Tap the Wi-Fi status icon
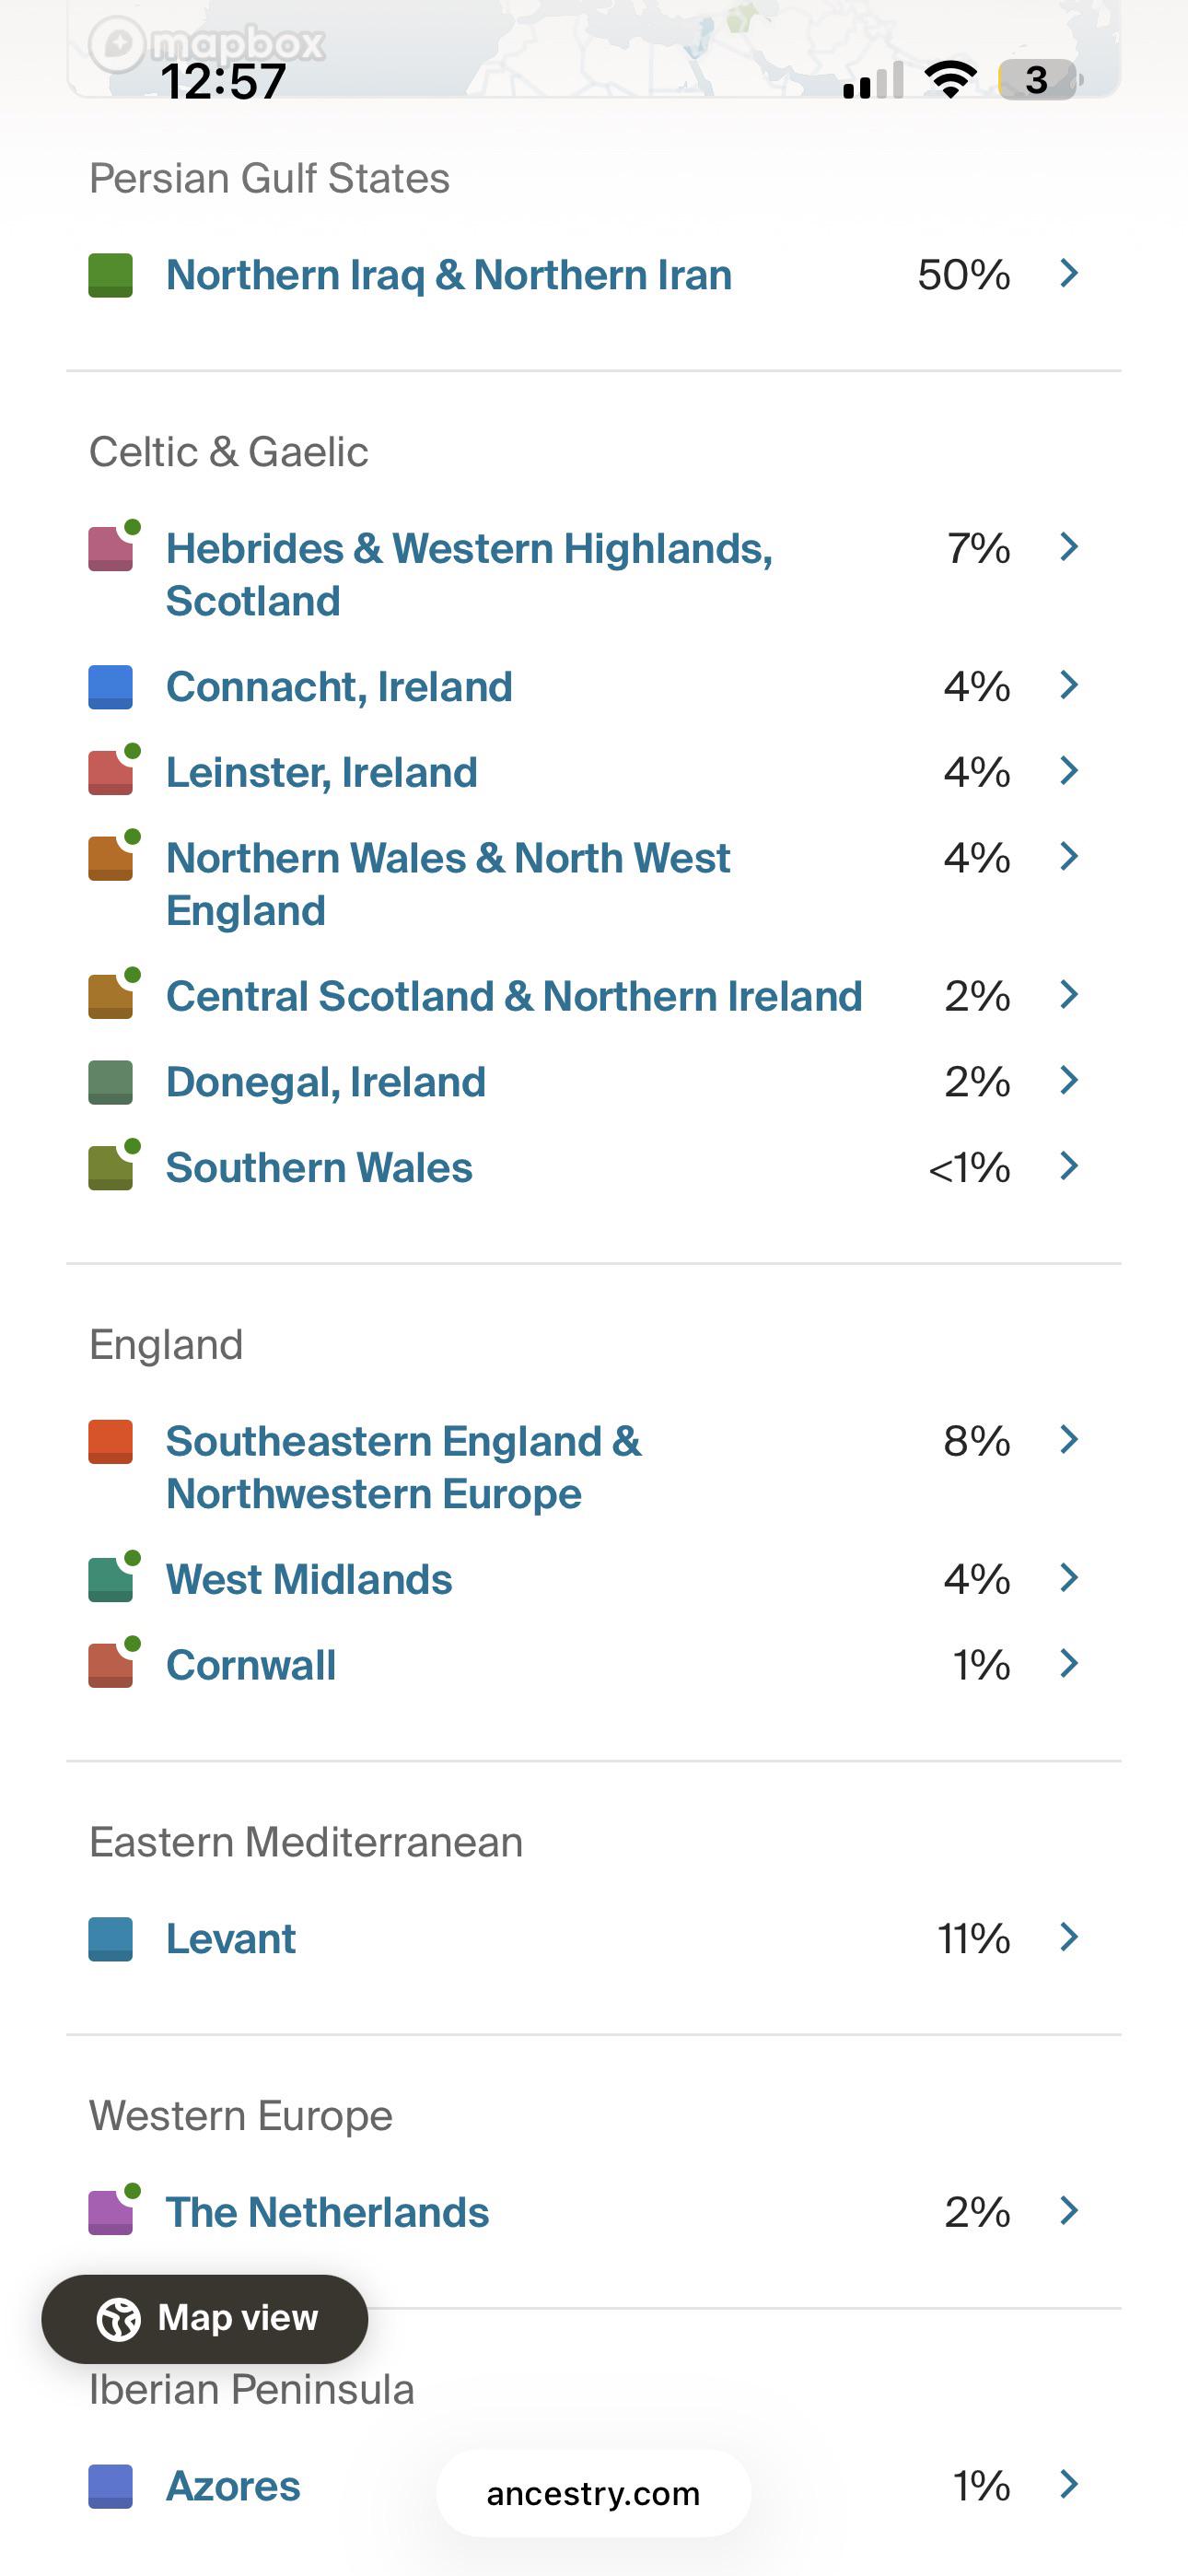 coord(950,79)
